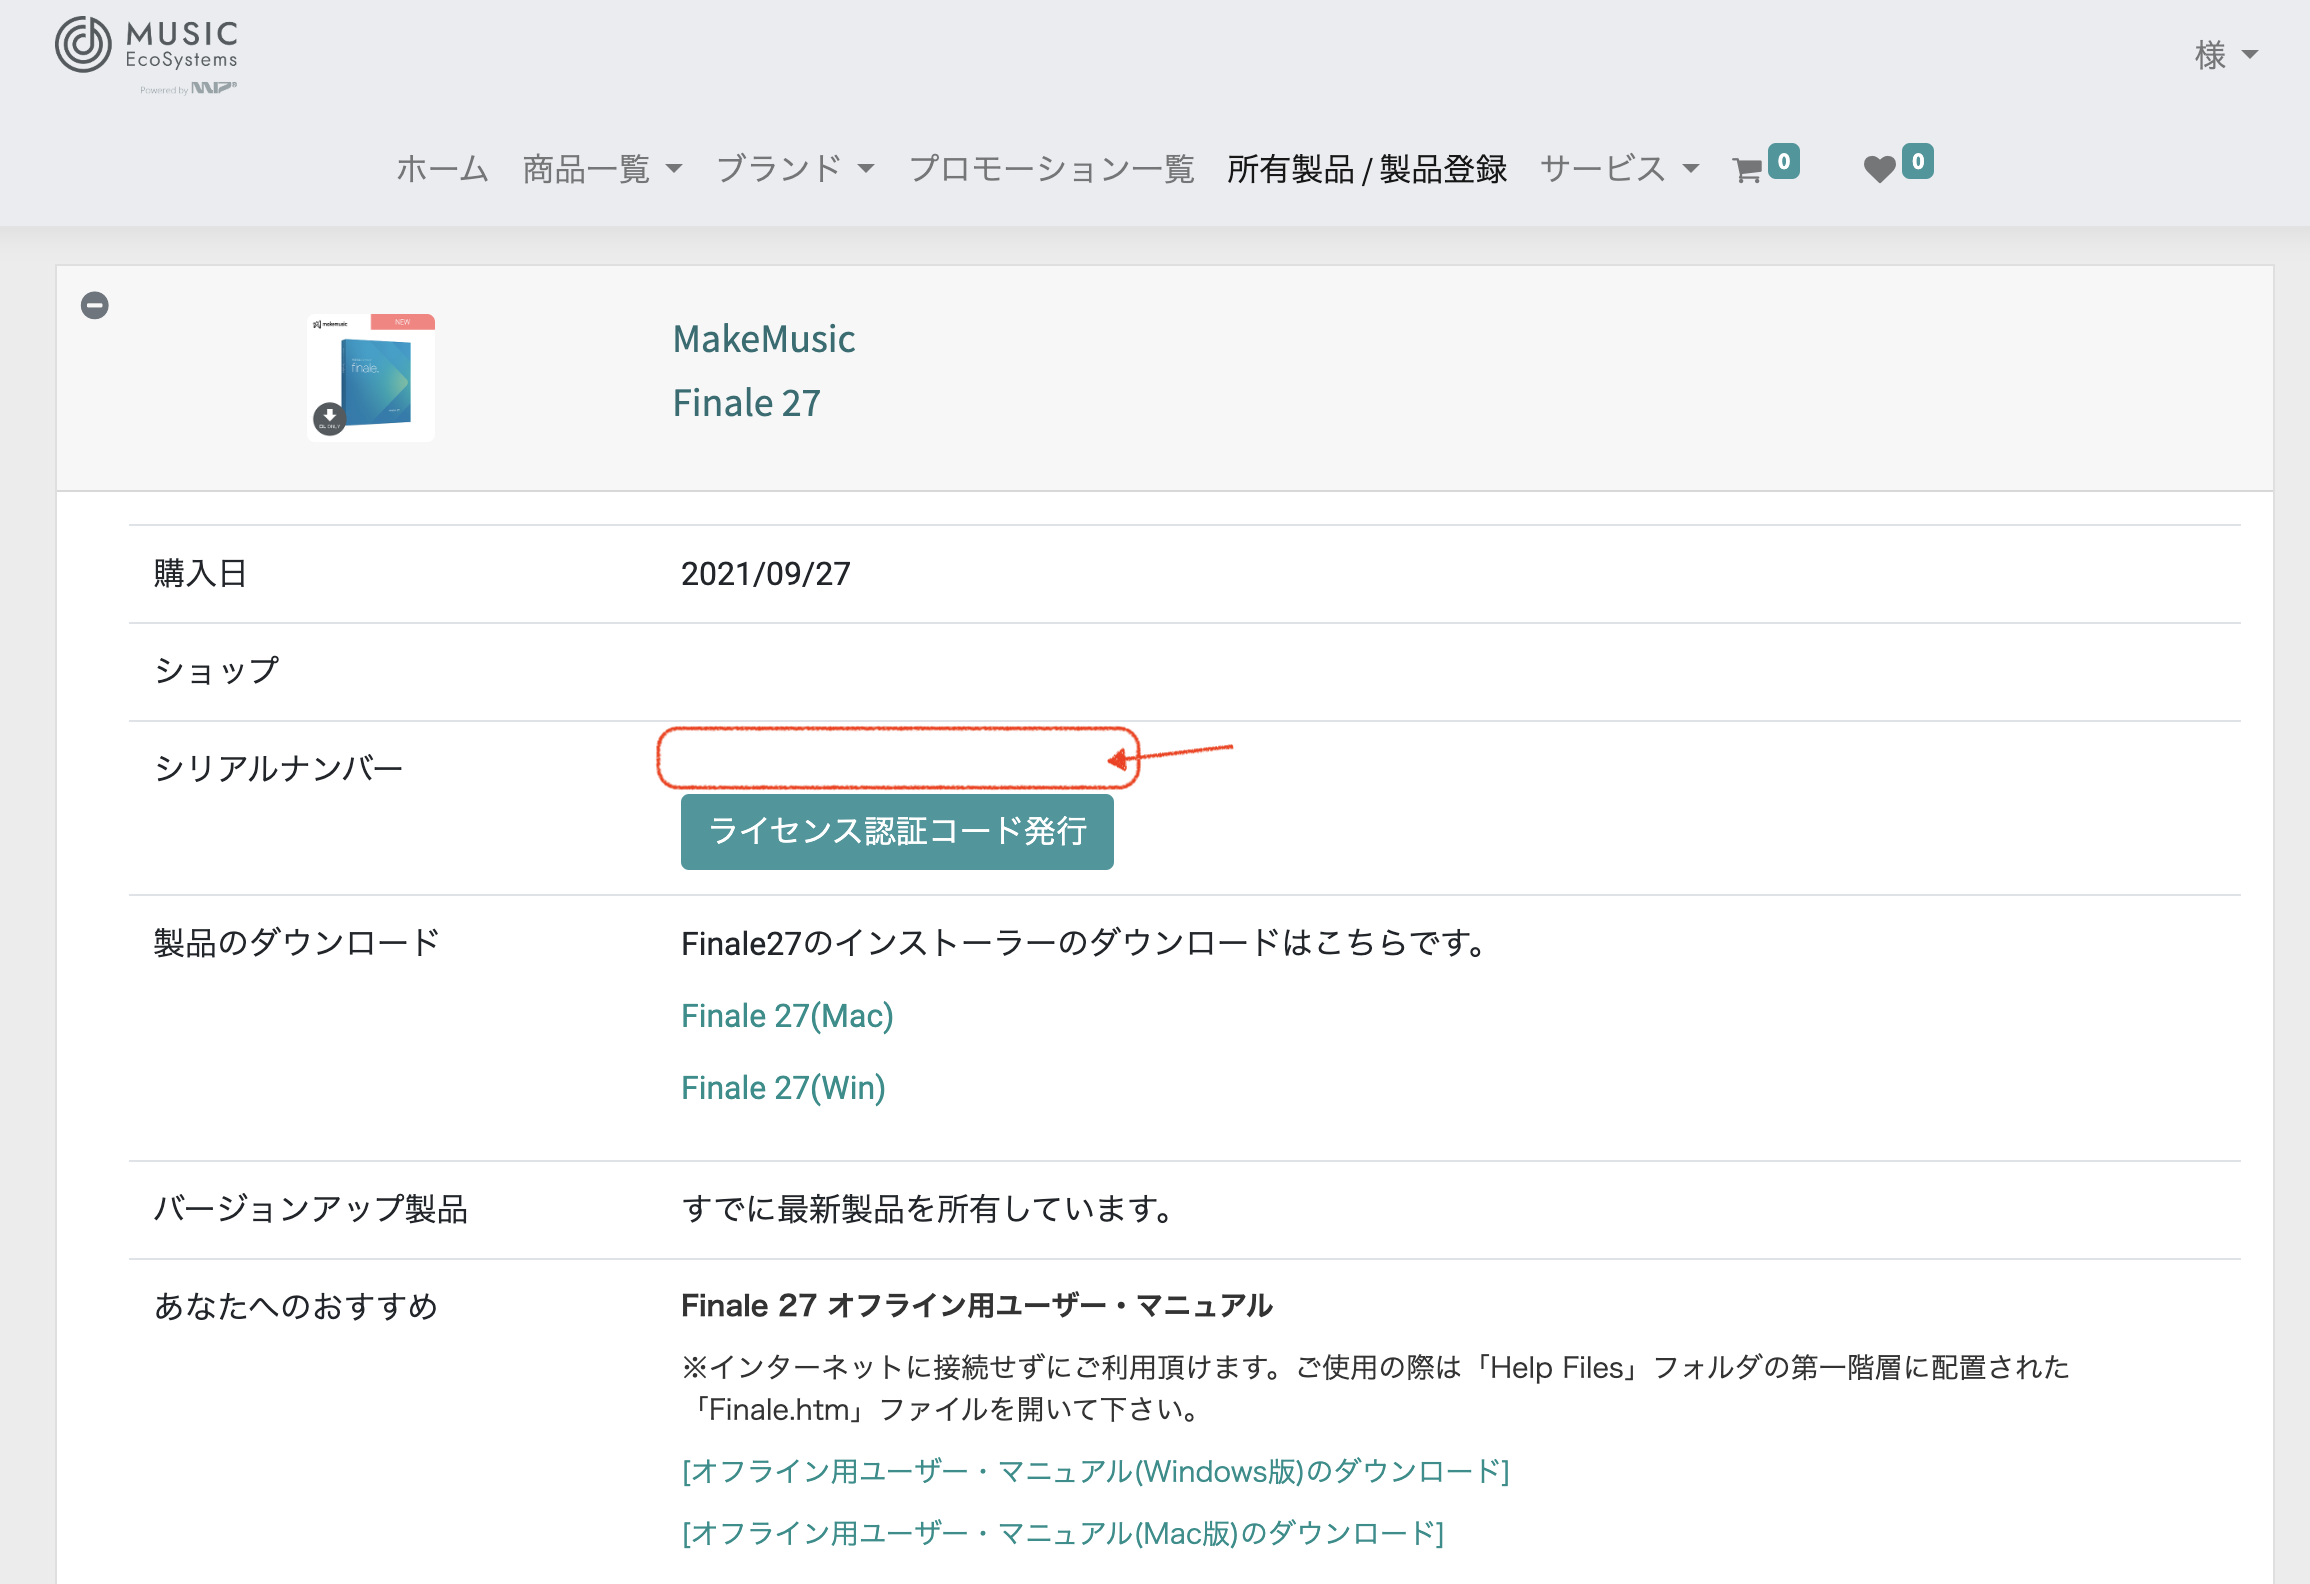Screen dimensions: 2310x1584
Task: Open the shopping cart icon
Action: coord(1747,170)
